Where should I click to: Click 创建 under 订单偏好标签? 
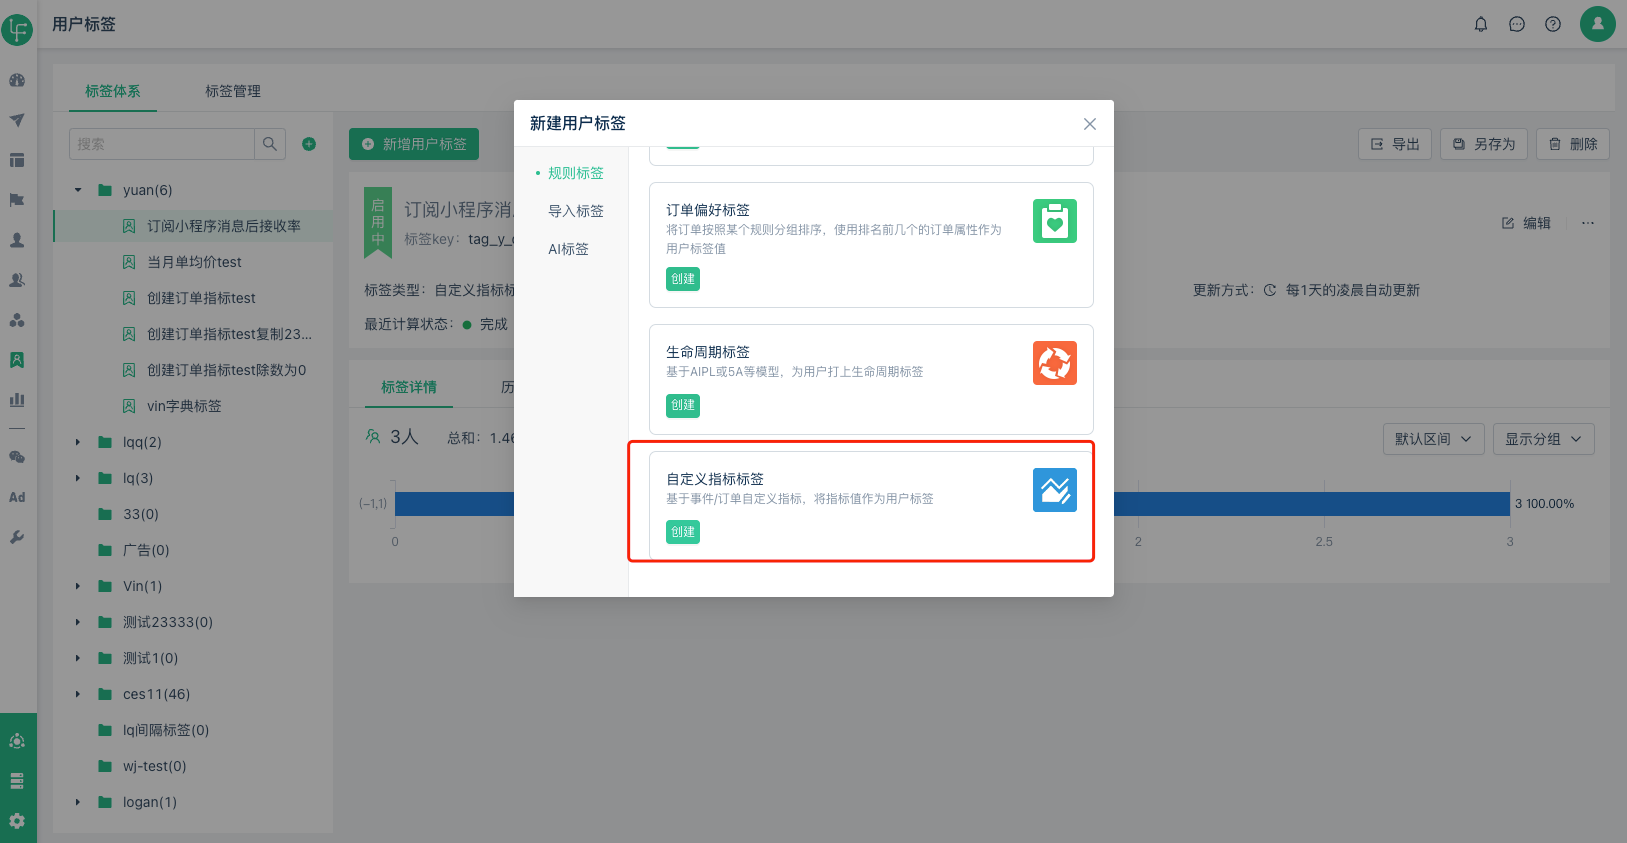[x=683, y=279]
